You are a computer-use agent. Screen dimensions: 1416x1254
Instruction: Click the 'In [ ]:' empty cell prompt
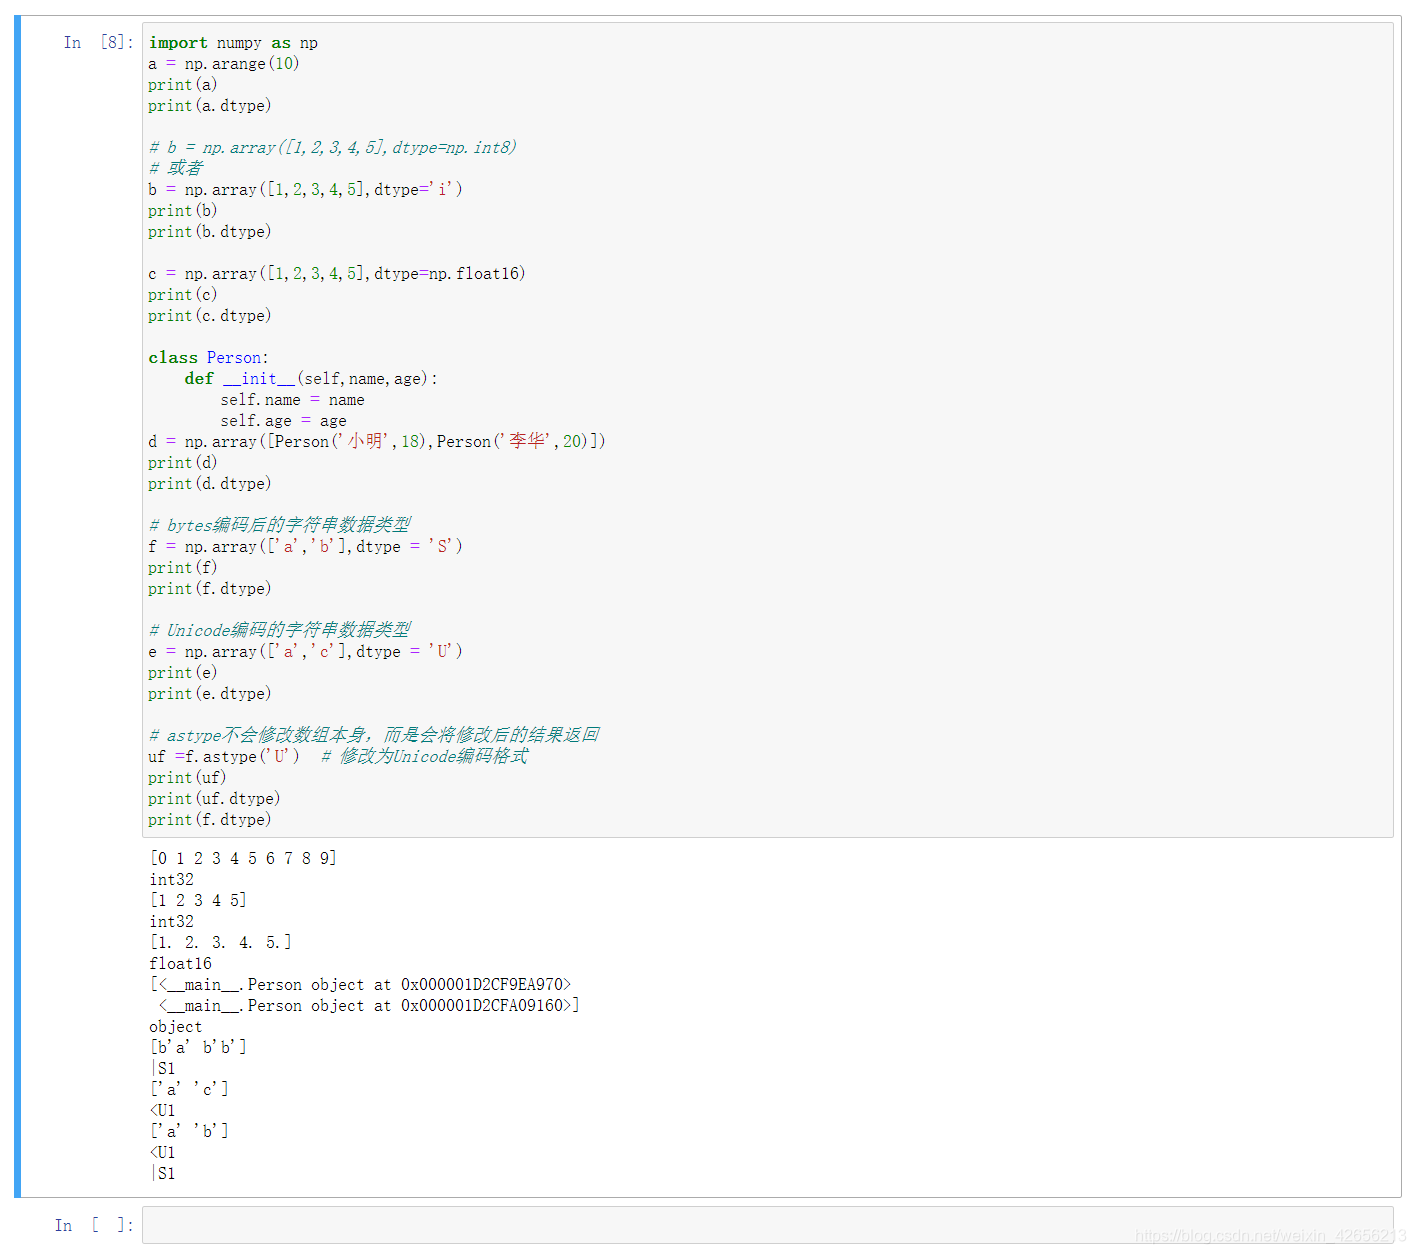(94, 1225)
